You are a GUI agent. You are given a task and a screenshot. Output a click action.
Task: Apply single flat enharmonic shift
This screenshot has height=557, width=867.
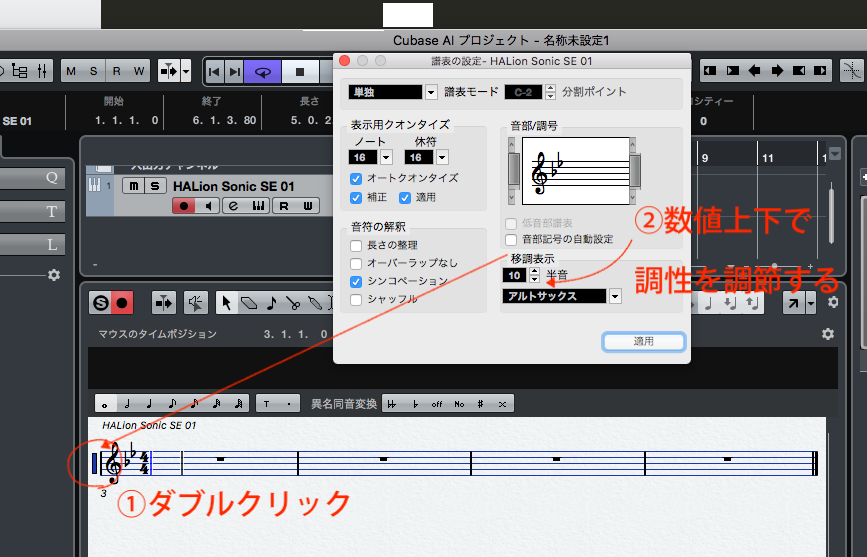pos(415,404)
